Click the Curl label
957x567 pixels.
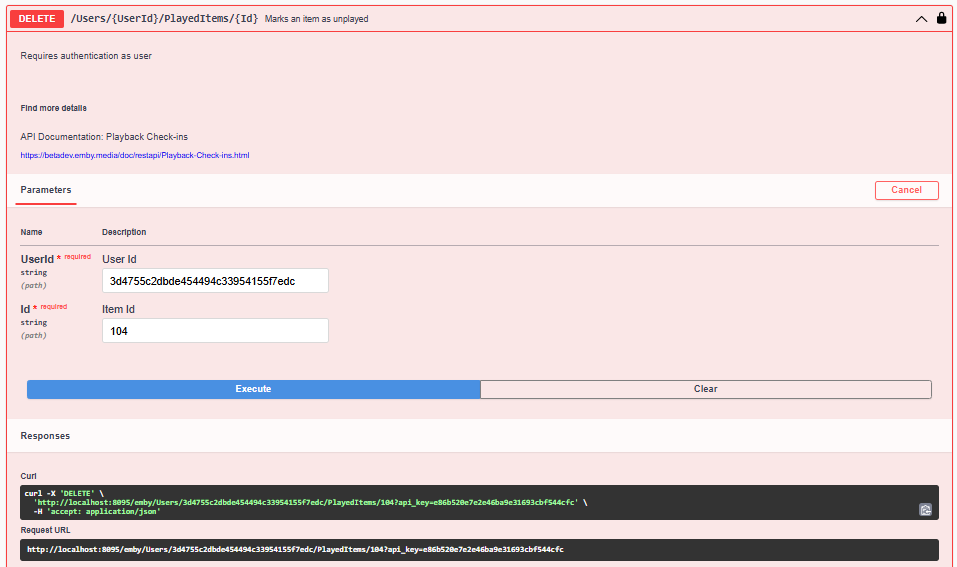coord(28,476)
